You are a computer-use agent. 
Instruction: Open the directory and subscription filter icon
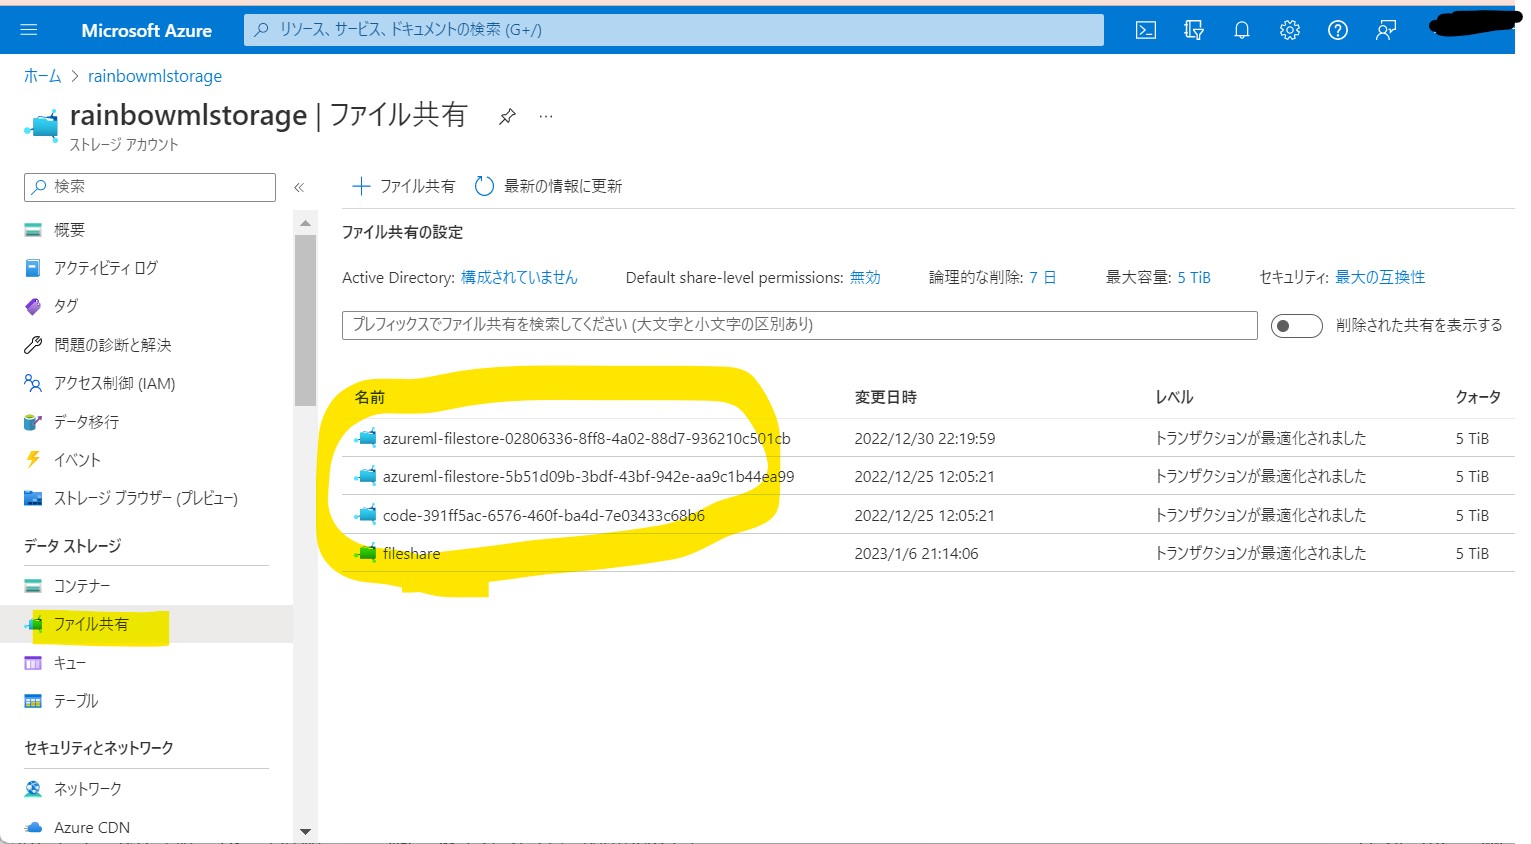pos(1194,30)
